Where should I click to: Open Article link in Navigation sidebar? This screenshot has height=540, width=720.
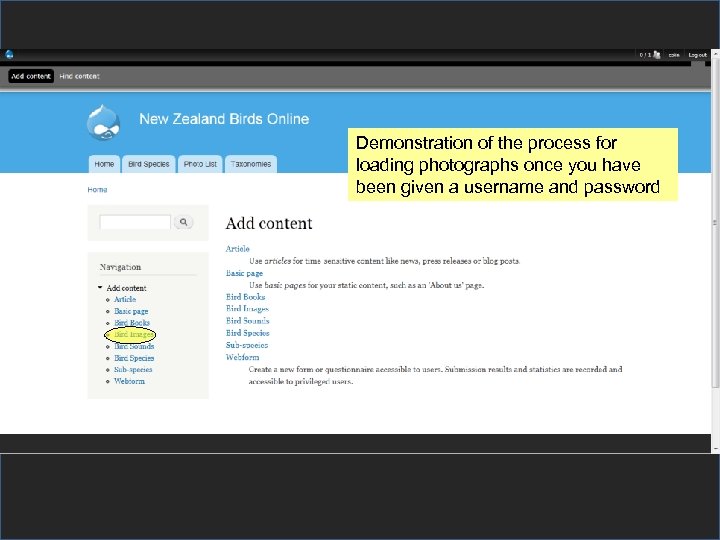(125, 299)
